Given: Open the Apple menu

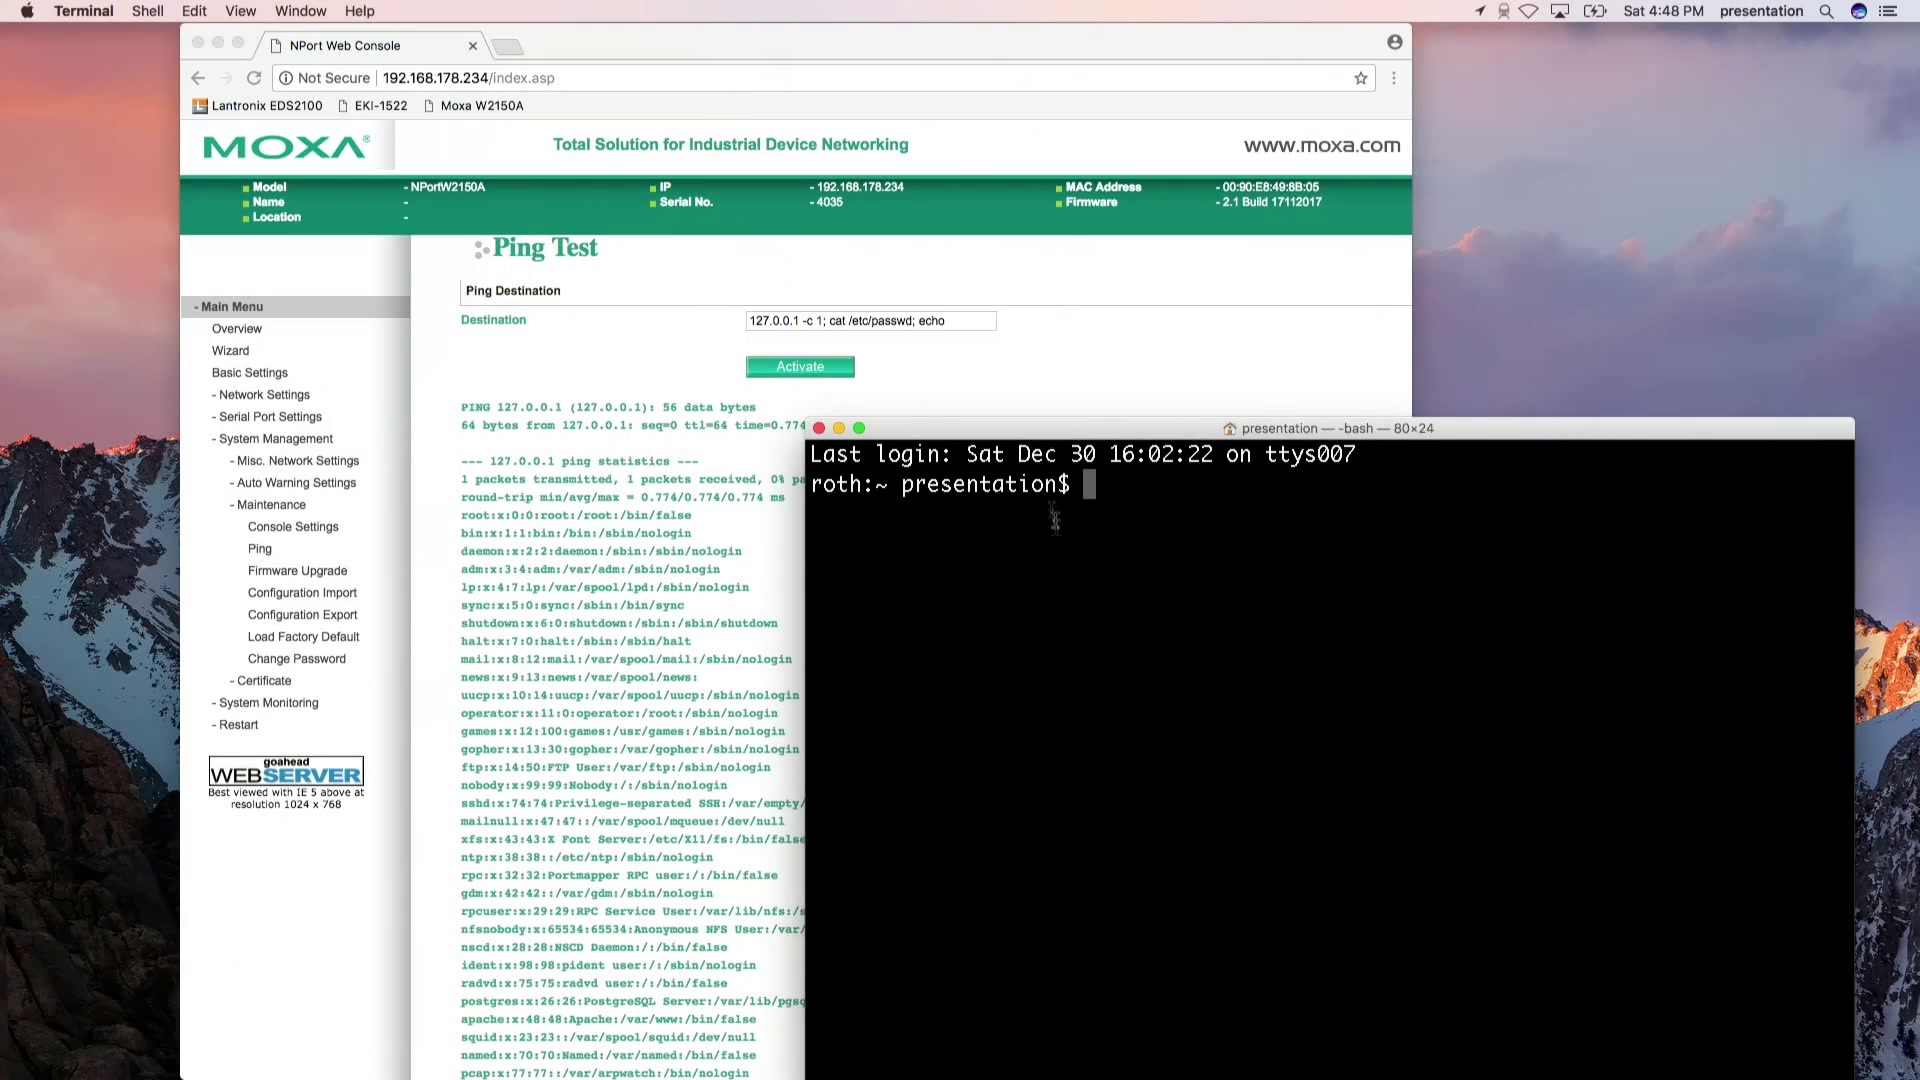Looking at the screenshot, I should (27, 11).
